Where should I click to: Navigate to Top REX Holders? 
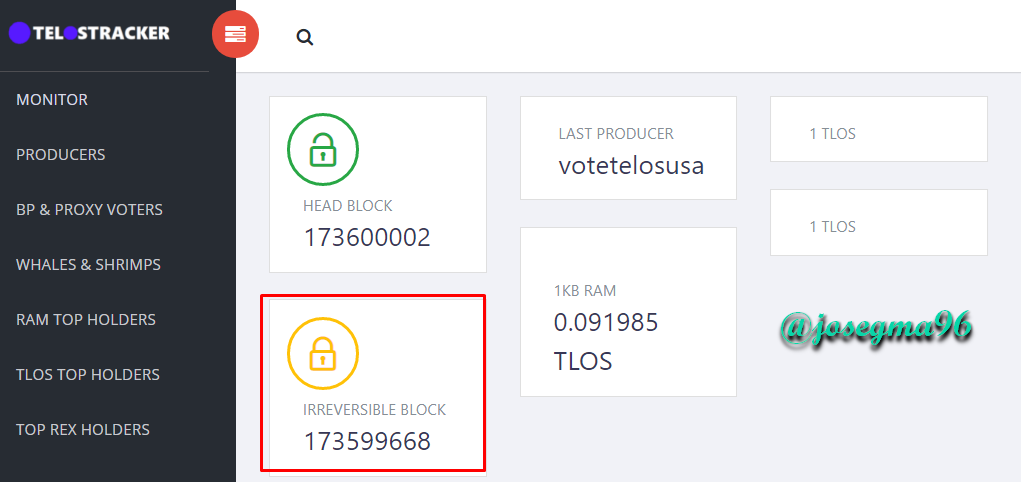click(x=83, y=430)
